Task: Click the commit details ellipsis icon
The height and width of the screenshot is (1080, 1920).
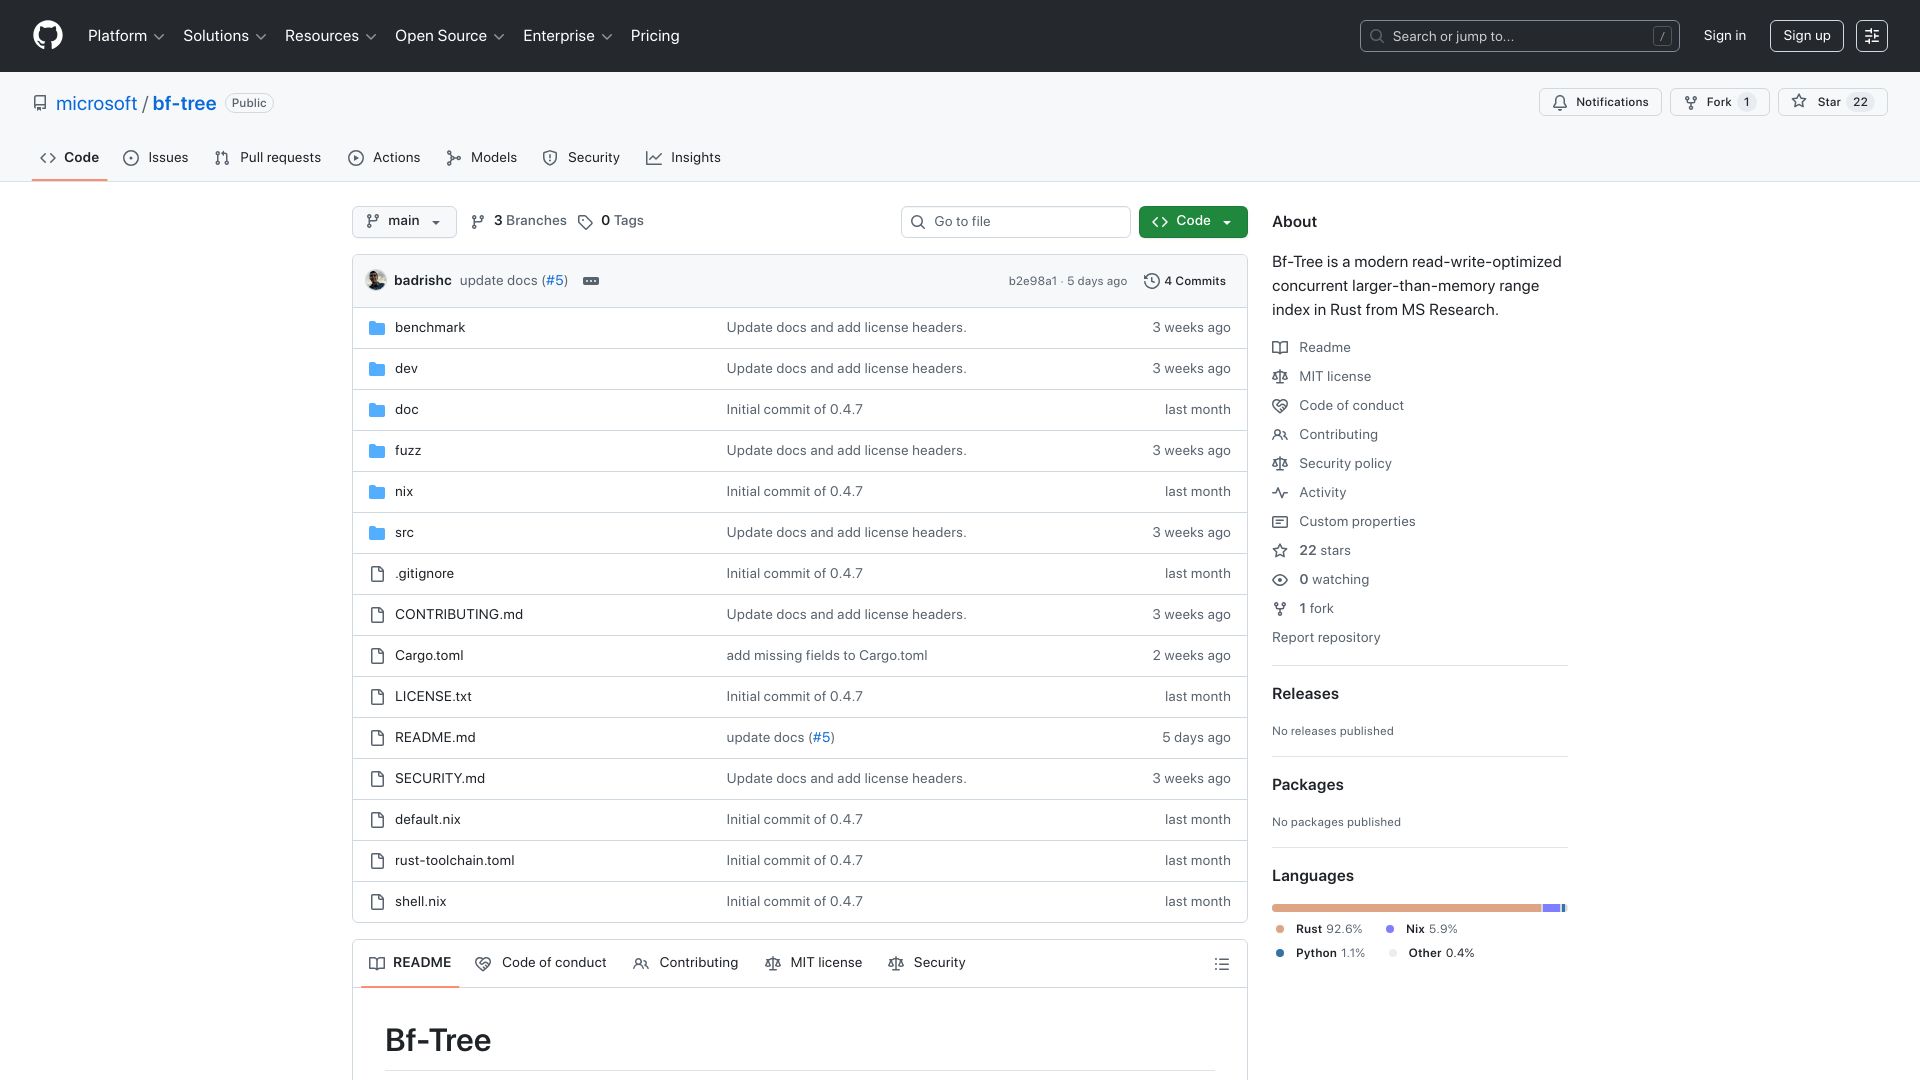Action: [x=591, y=281]
